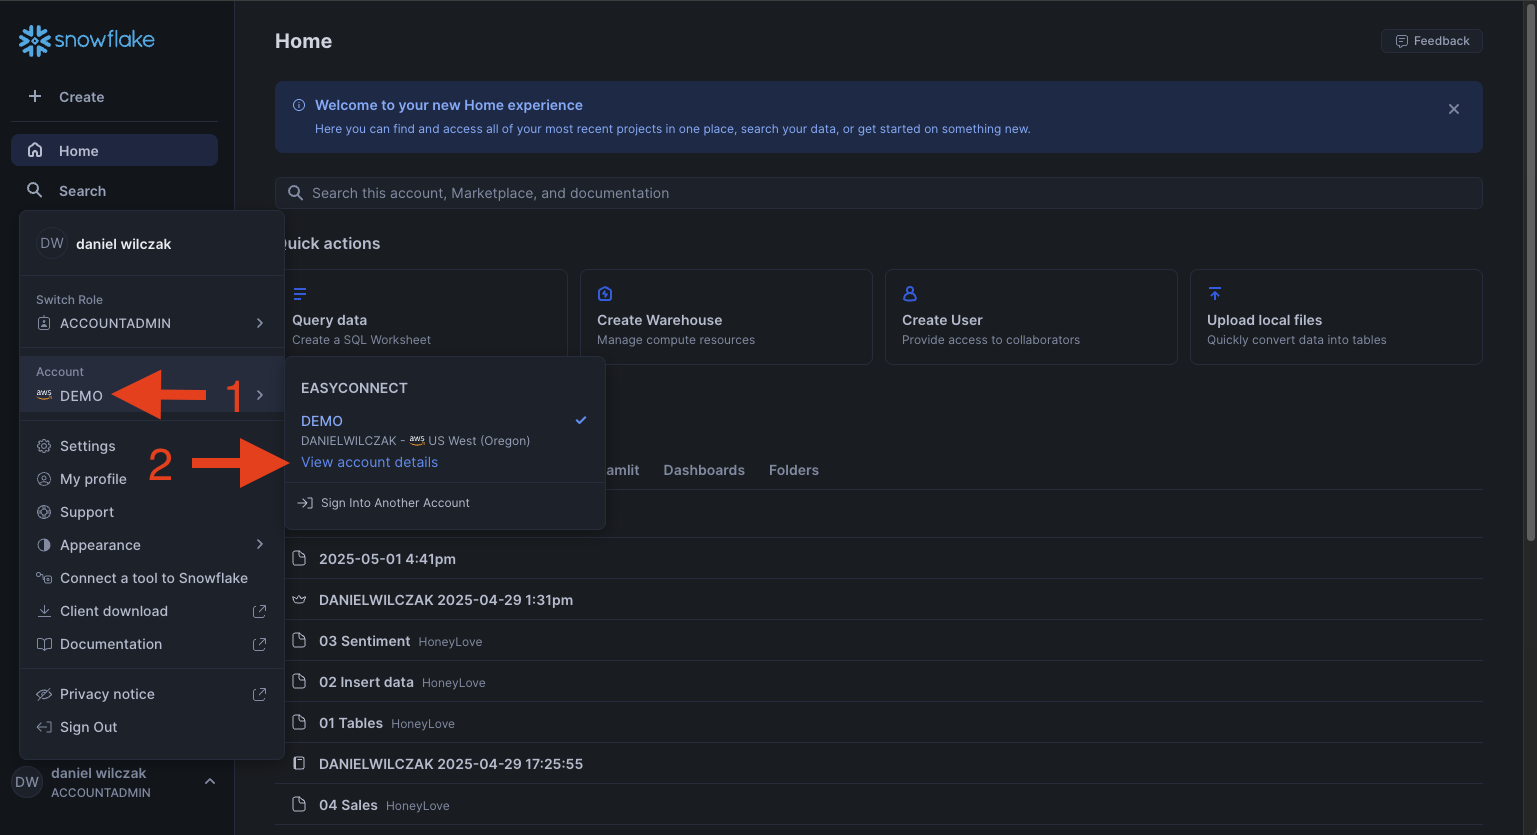The height and width of the screenshot is (835, 1537).
Task: Switch to the Folders tab
Action: pos(793,470)
